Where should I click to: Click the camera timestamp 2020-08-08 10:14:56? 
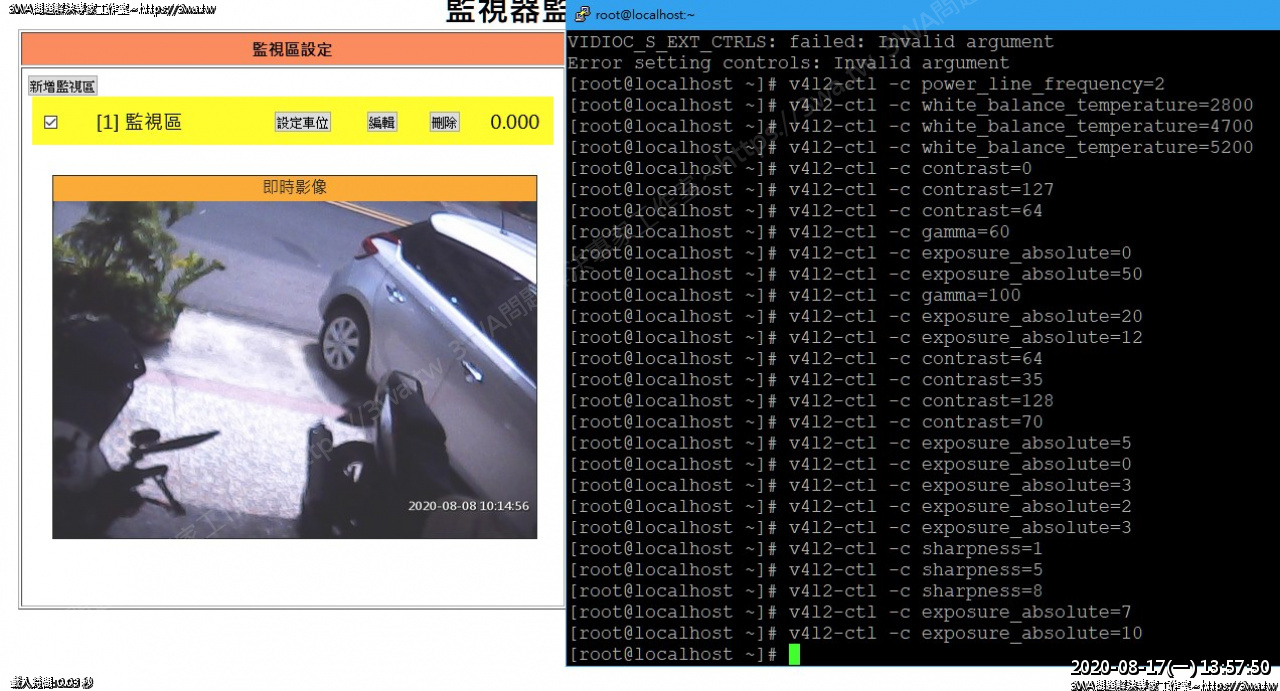tap(468, 506)
